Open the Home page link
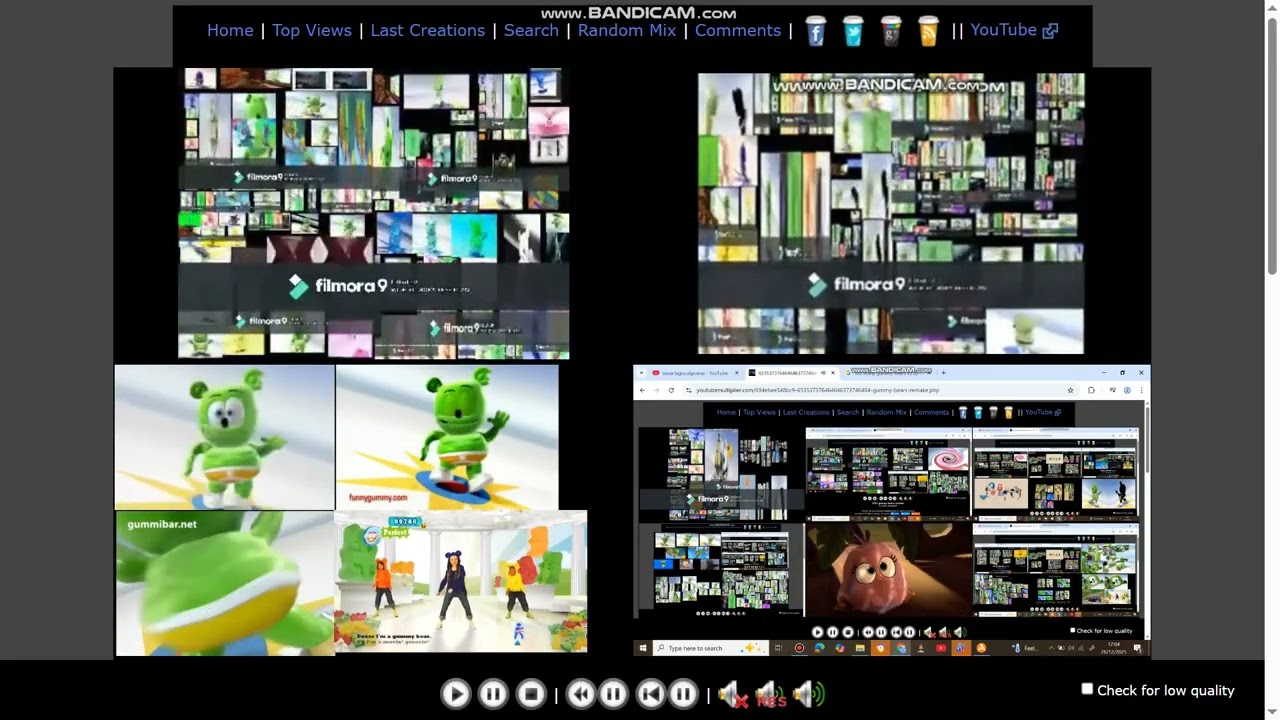The image size is (1280, 720). point(230,30)
